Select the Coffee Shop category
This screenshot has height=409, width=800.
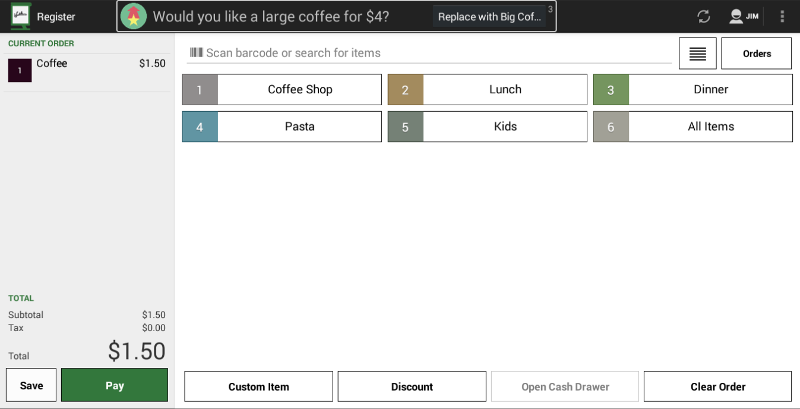(x=282, y=89)
